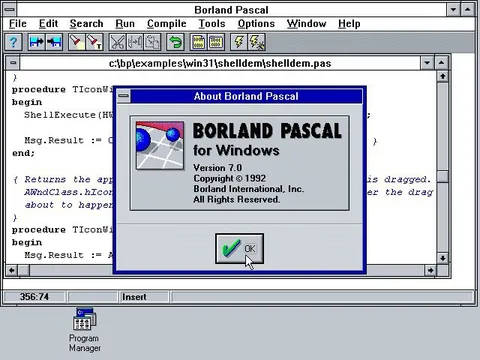This screenshot has width=480, height=360.
Task: Click the editor vertical scrollbar thumb
Action: pyautogui.click(x=442, y=176)
